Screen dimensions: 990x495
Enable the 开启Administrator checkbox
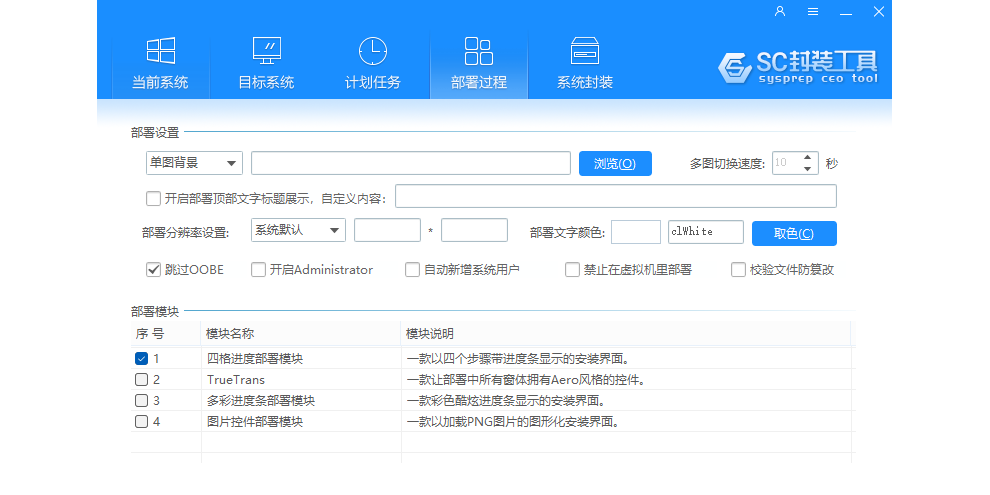[x=258, y=269]
